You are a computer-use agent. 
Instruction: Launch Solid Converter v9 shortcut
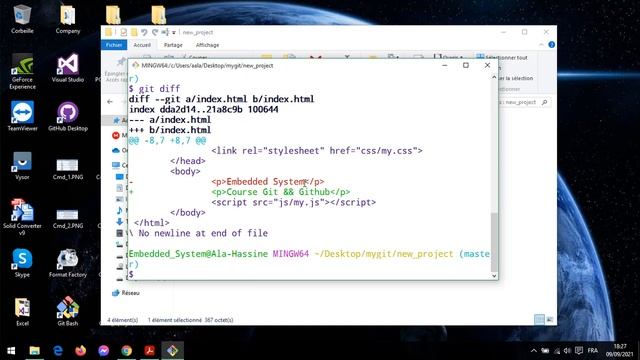[x=22, y=217]
